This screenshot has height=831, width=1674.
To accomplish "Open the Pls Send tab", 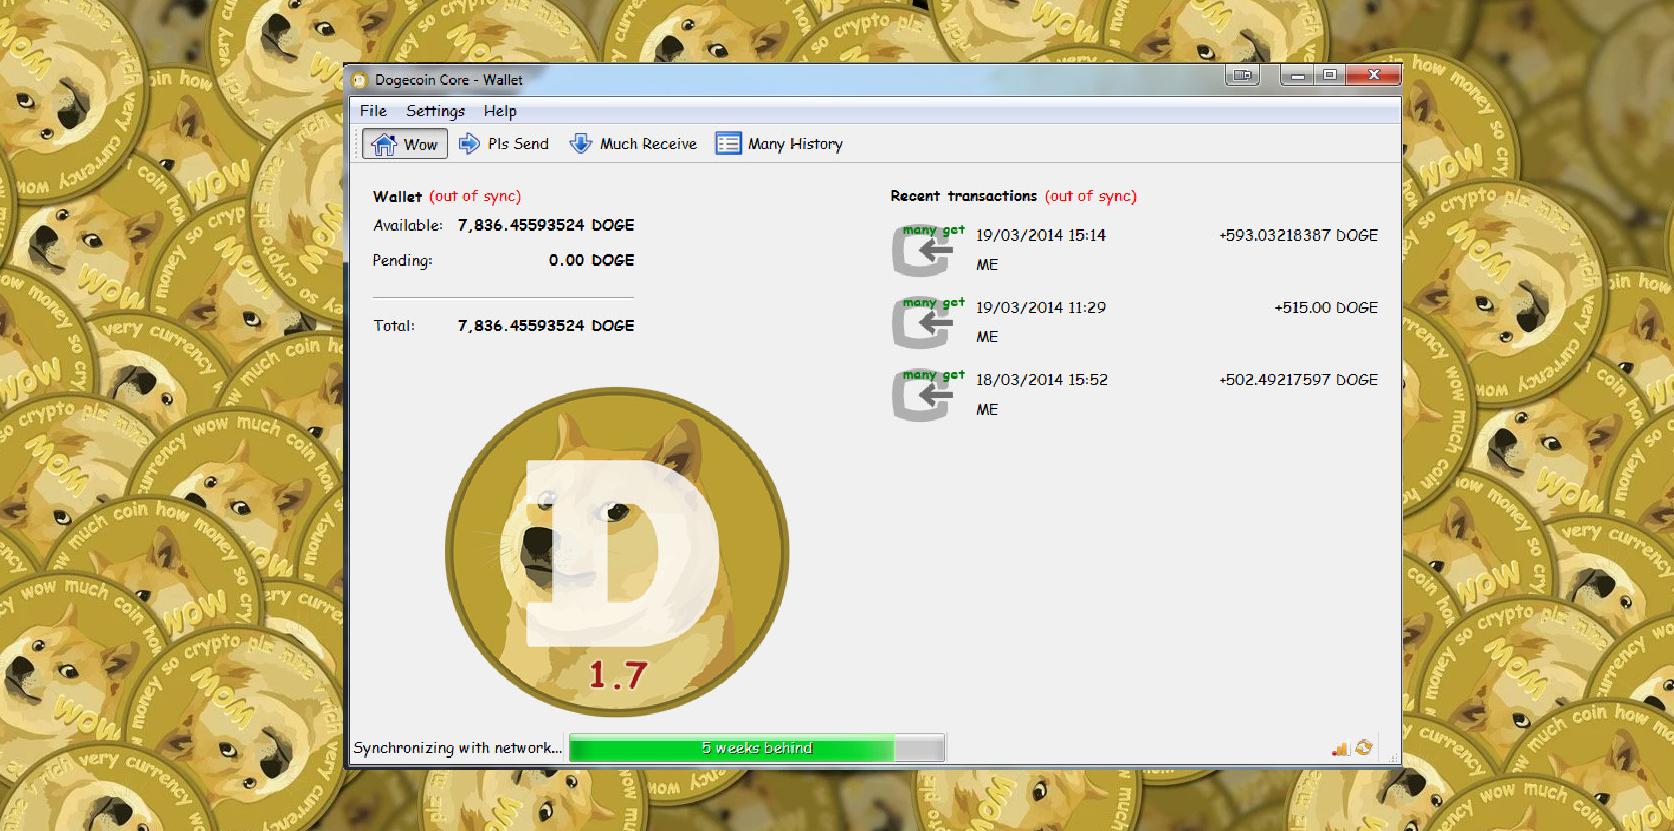I will pyautogui.click(x=504, y=144).
